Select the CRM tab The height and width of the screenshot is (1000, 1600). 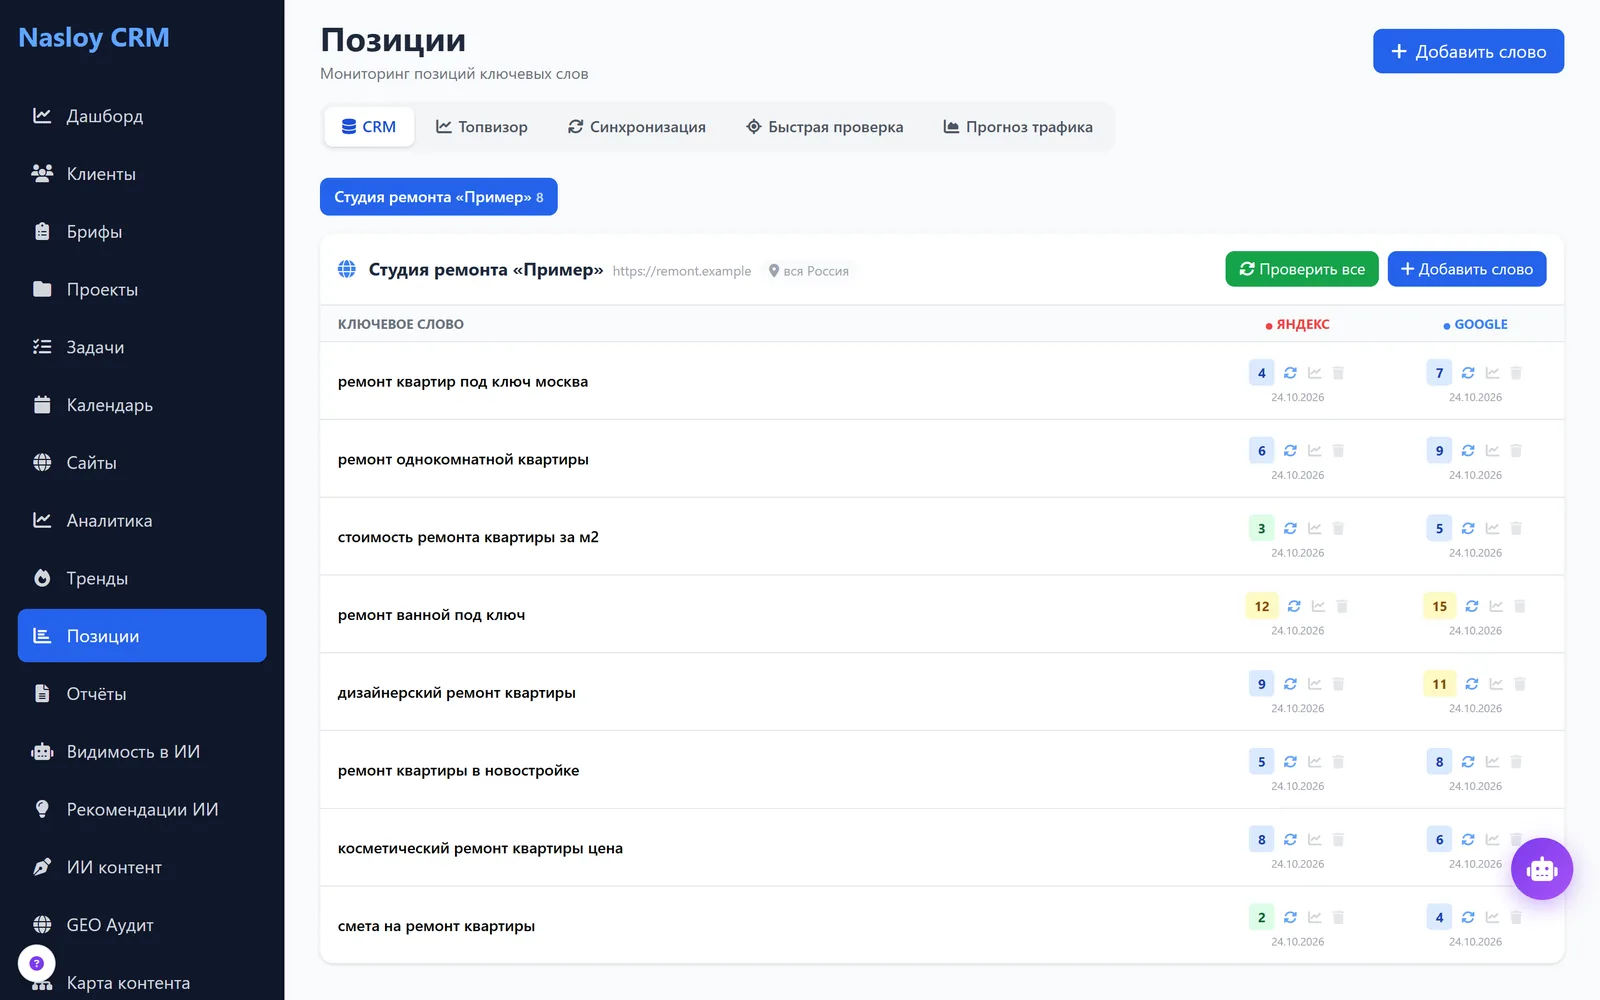click(x=369, y=127)
